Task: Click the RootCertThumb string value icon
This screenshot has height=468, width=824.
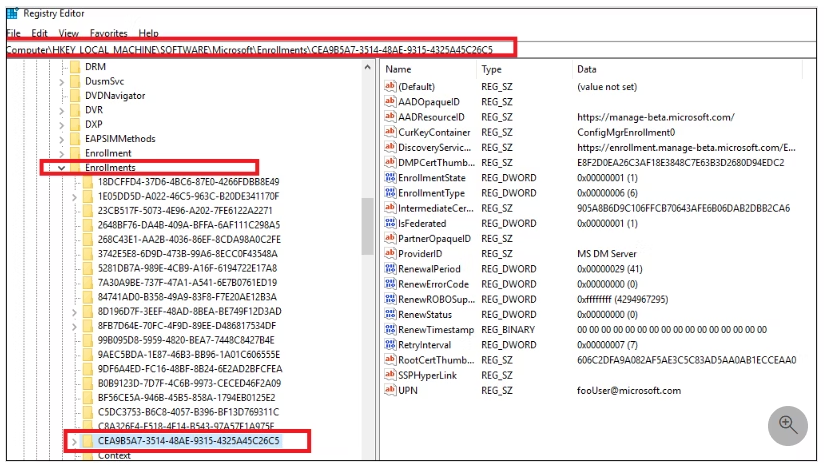Action: click(x=390, y=360)
